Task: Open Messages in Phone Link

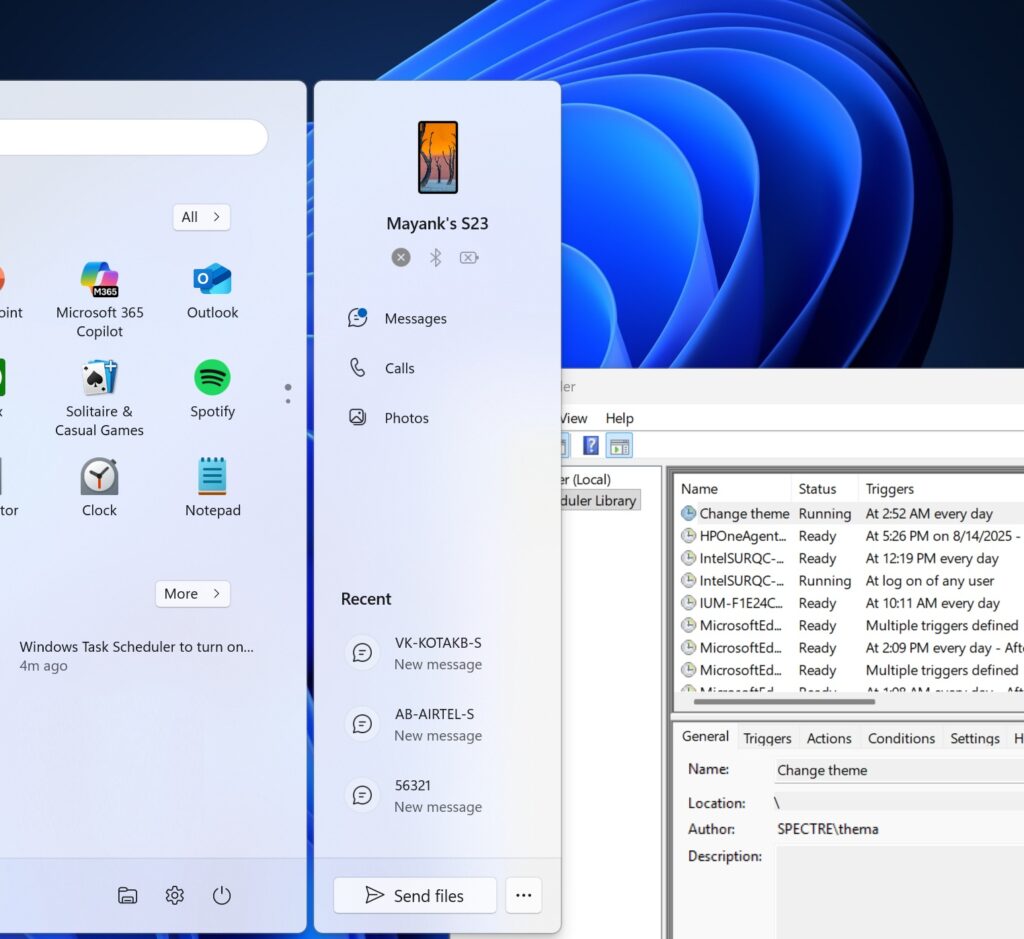Action: [415, 318]
